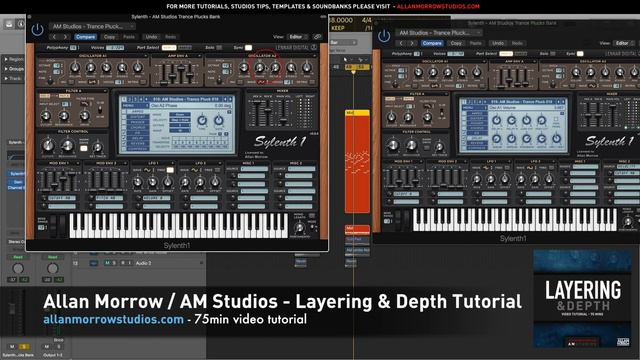Toggle Warm Drive button in left window

coord(84,148)
